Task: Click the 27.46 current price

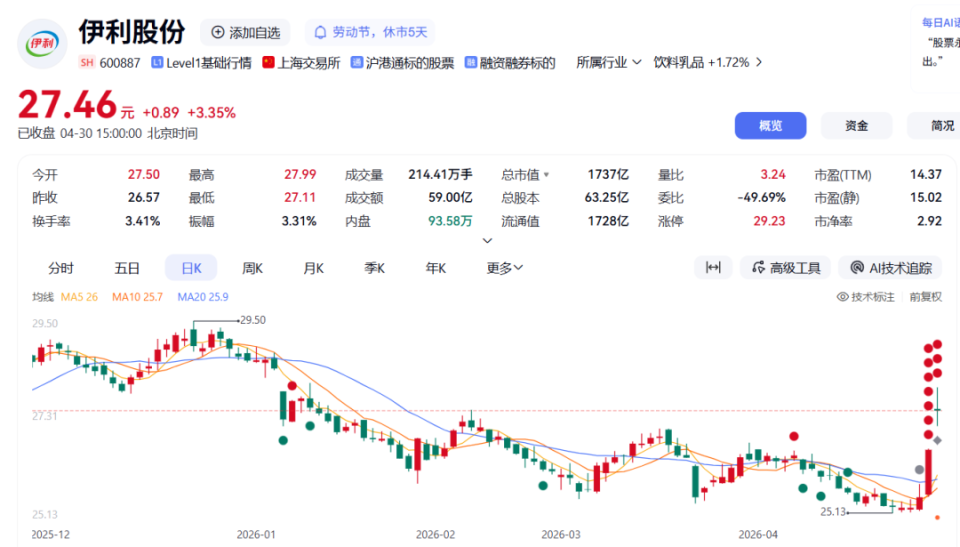Action: (x=67, y=105)
